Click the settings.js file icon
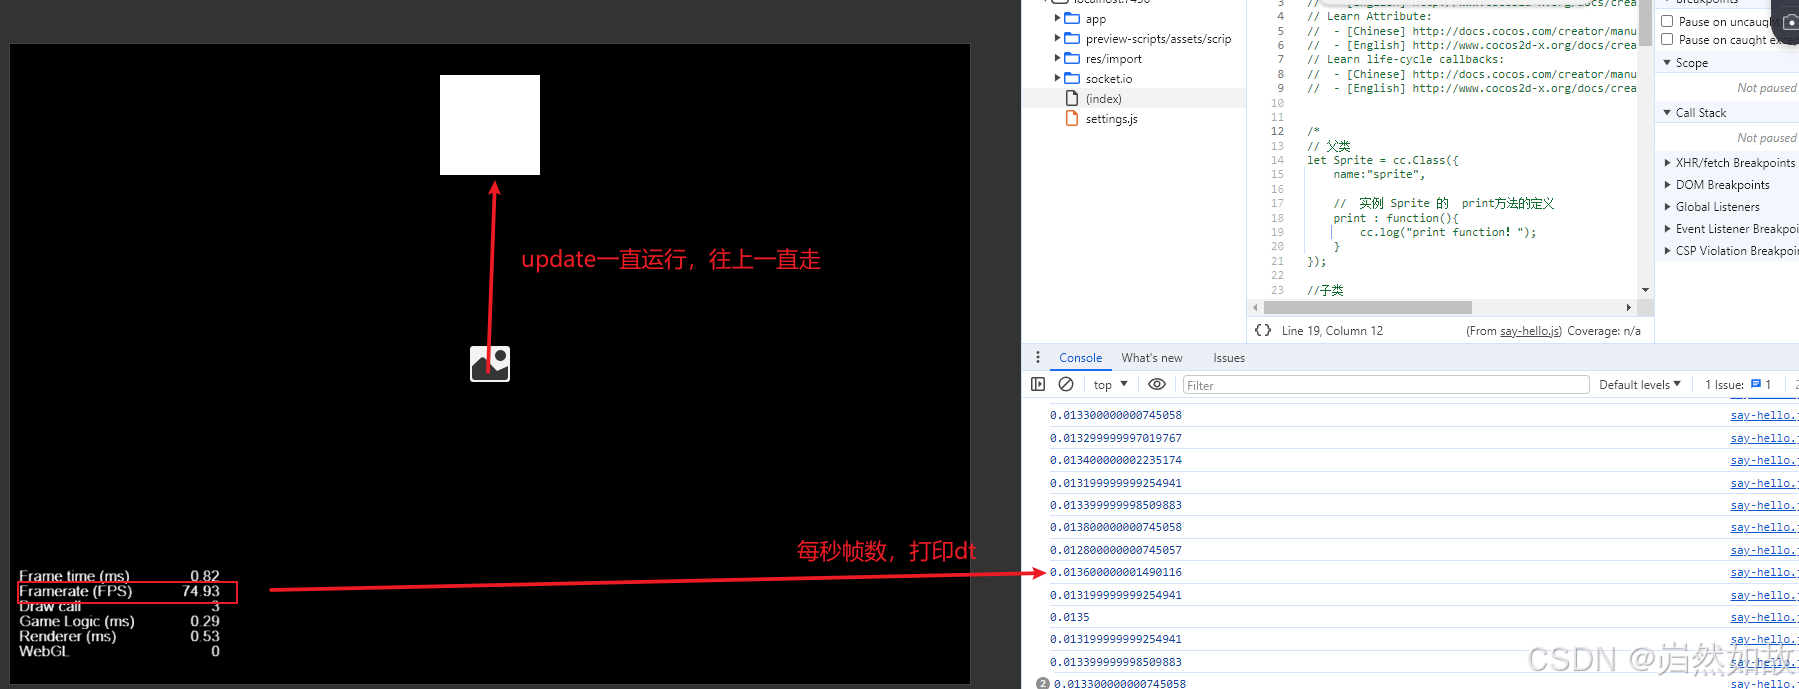Viewport: 1799px width, 689px height. [1072, 118]
